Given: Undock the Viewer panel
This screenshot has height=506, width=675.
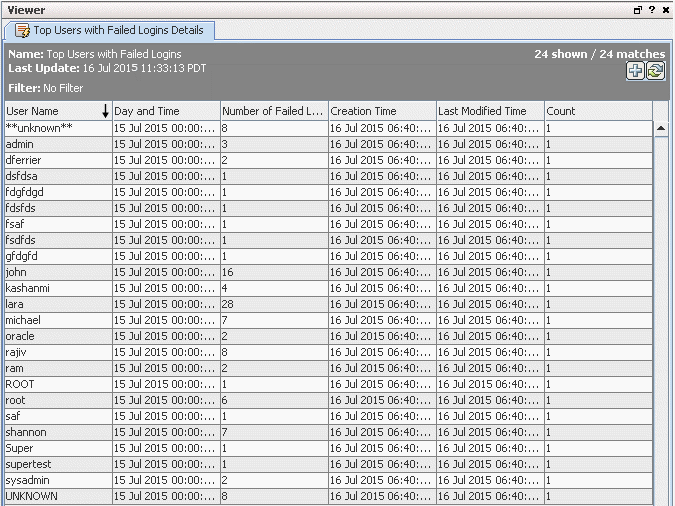Looking at the screenshot, I should (x=637, y=9).
